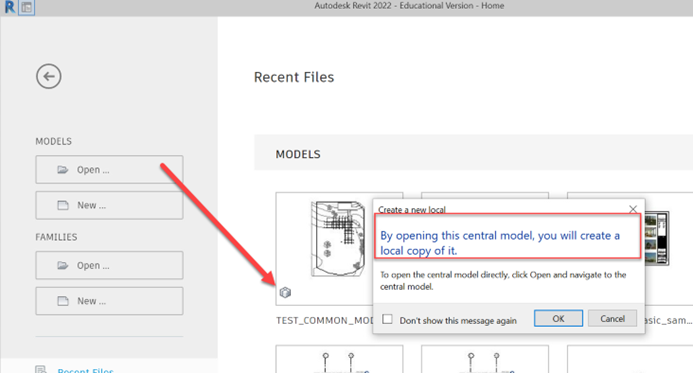Go back using the circular arrow button
This screenshot has height=373, width=693.
coord(49,76)
